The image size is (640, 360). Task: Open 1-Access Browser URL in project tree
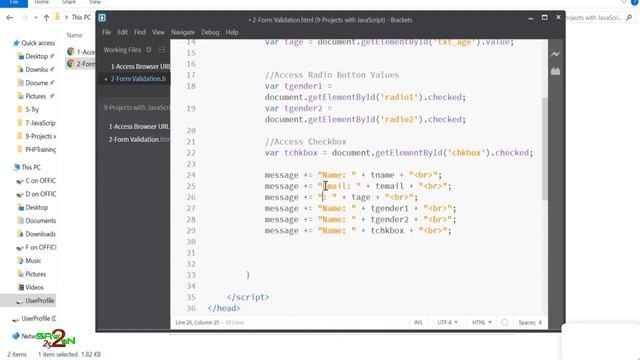(x=139, y=127)
